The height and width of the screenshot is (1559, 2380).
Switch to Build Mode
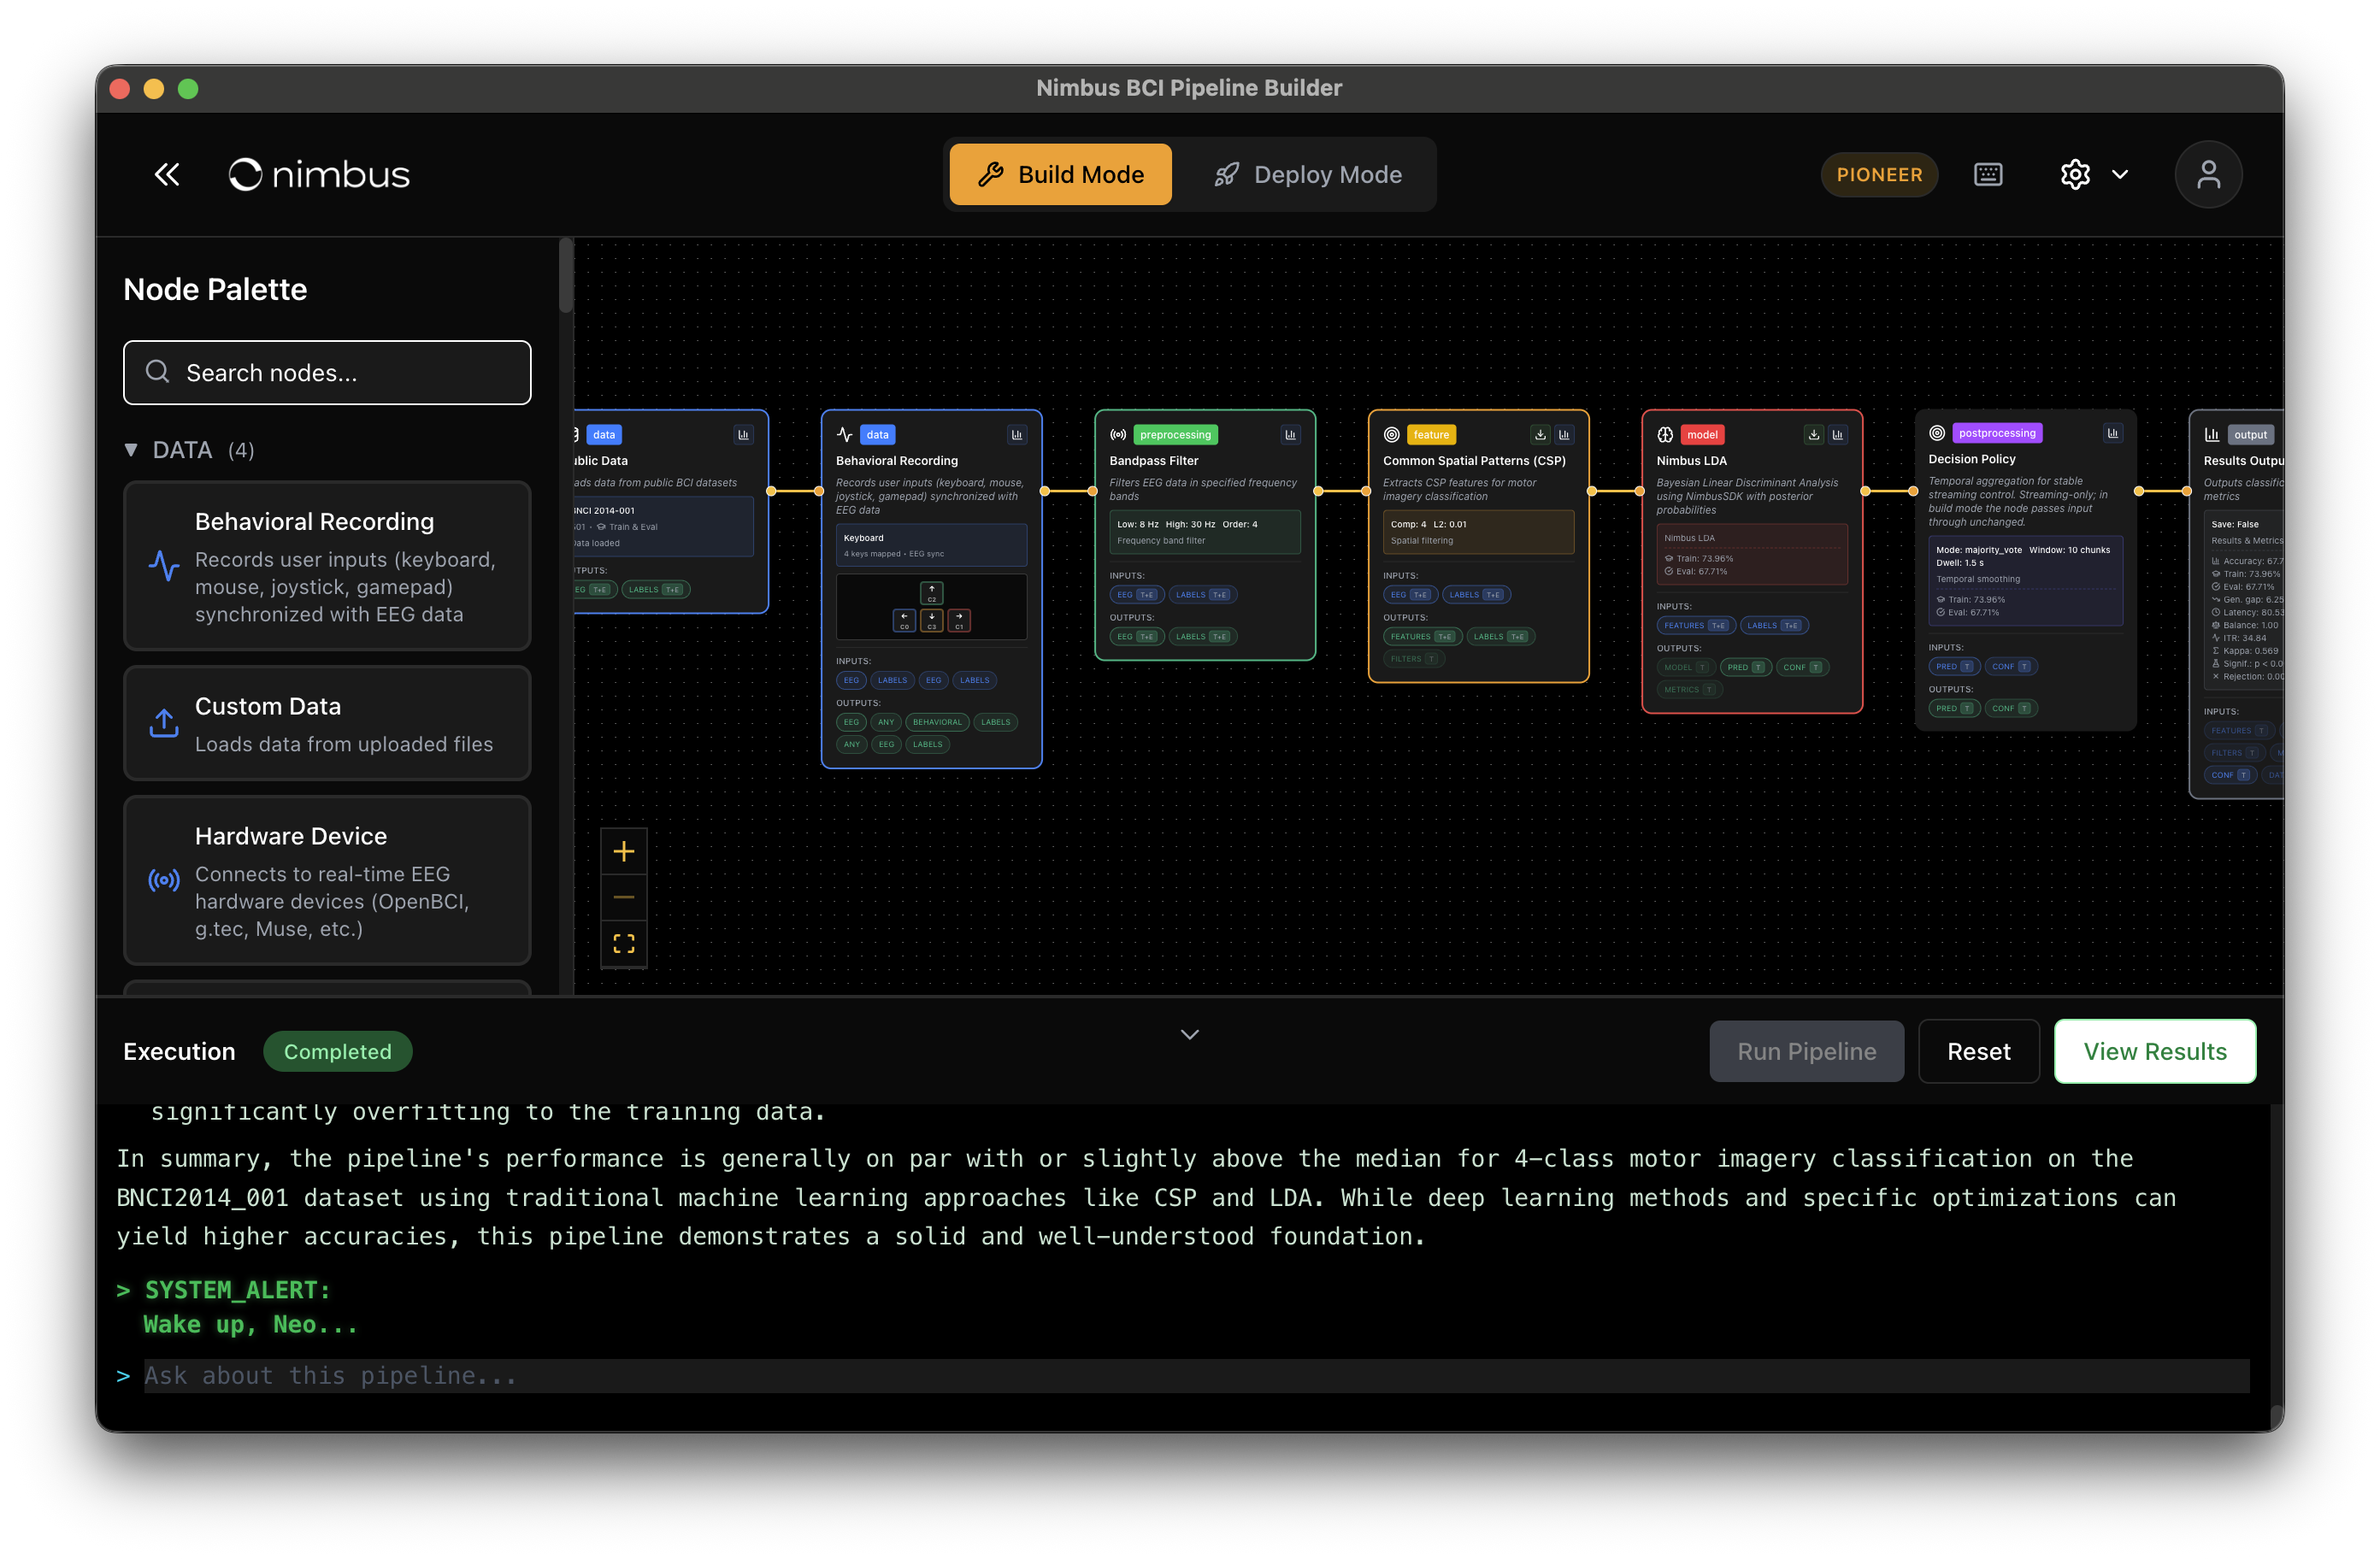coord(1060,174)
